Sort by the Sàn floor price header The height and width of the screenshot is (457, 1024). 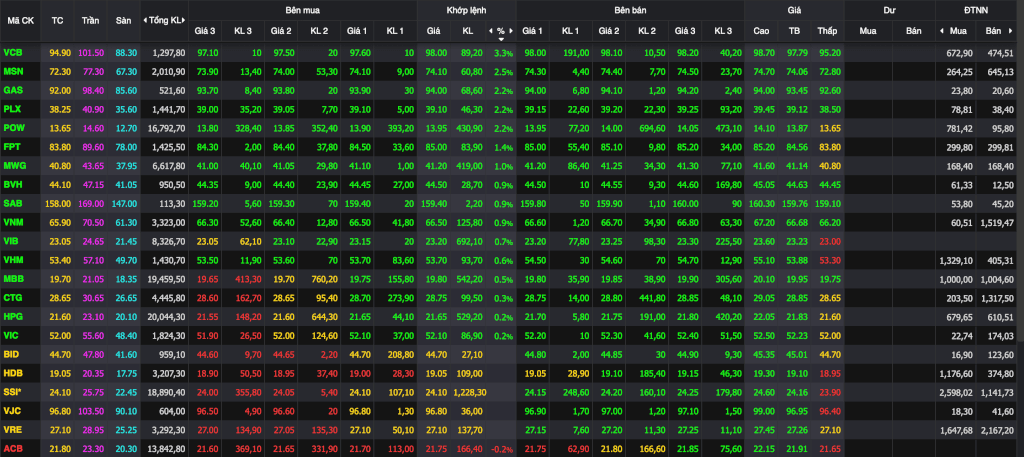[x=123, y=20]
